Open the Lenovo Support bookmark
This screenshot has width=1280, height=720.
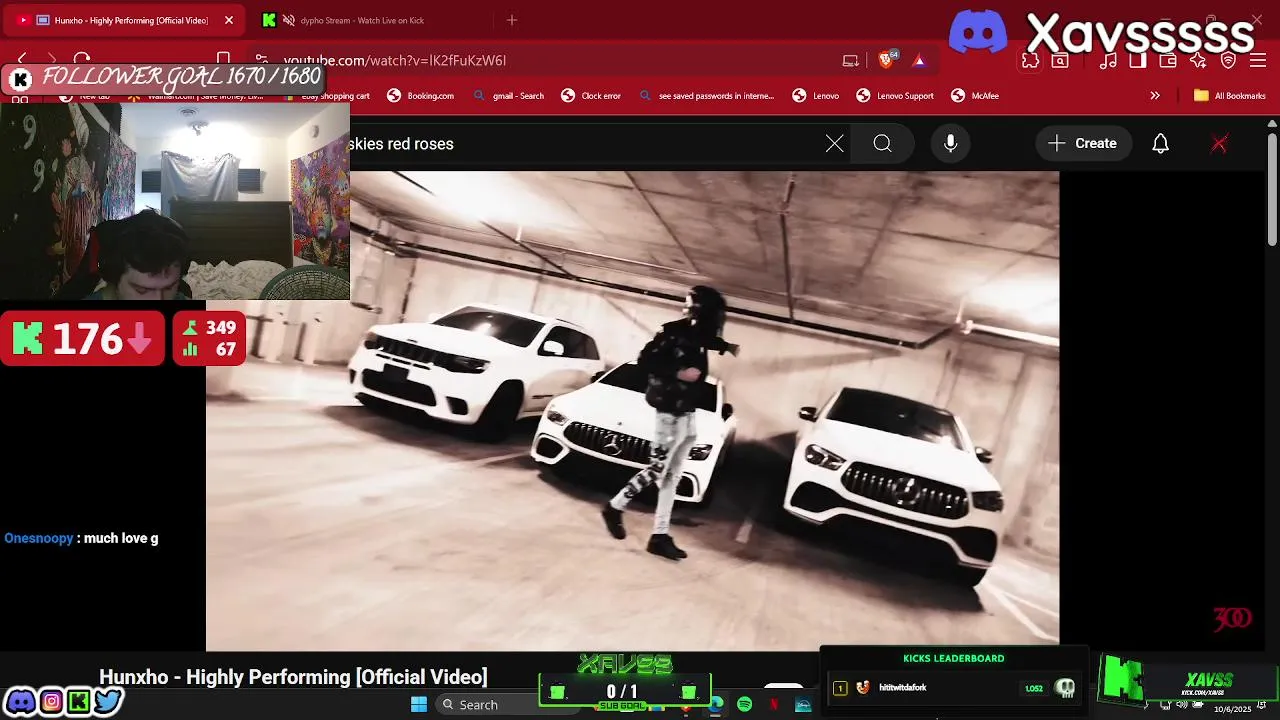(x=895, y=96)
